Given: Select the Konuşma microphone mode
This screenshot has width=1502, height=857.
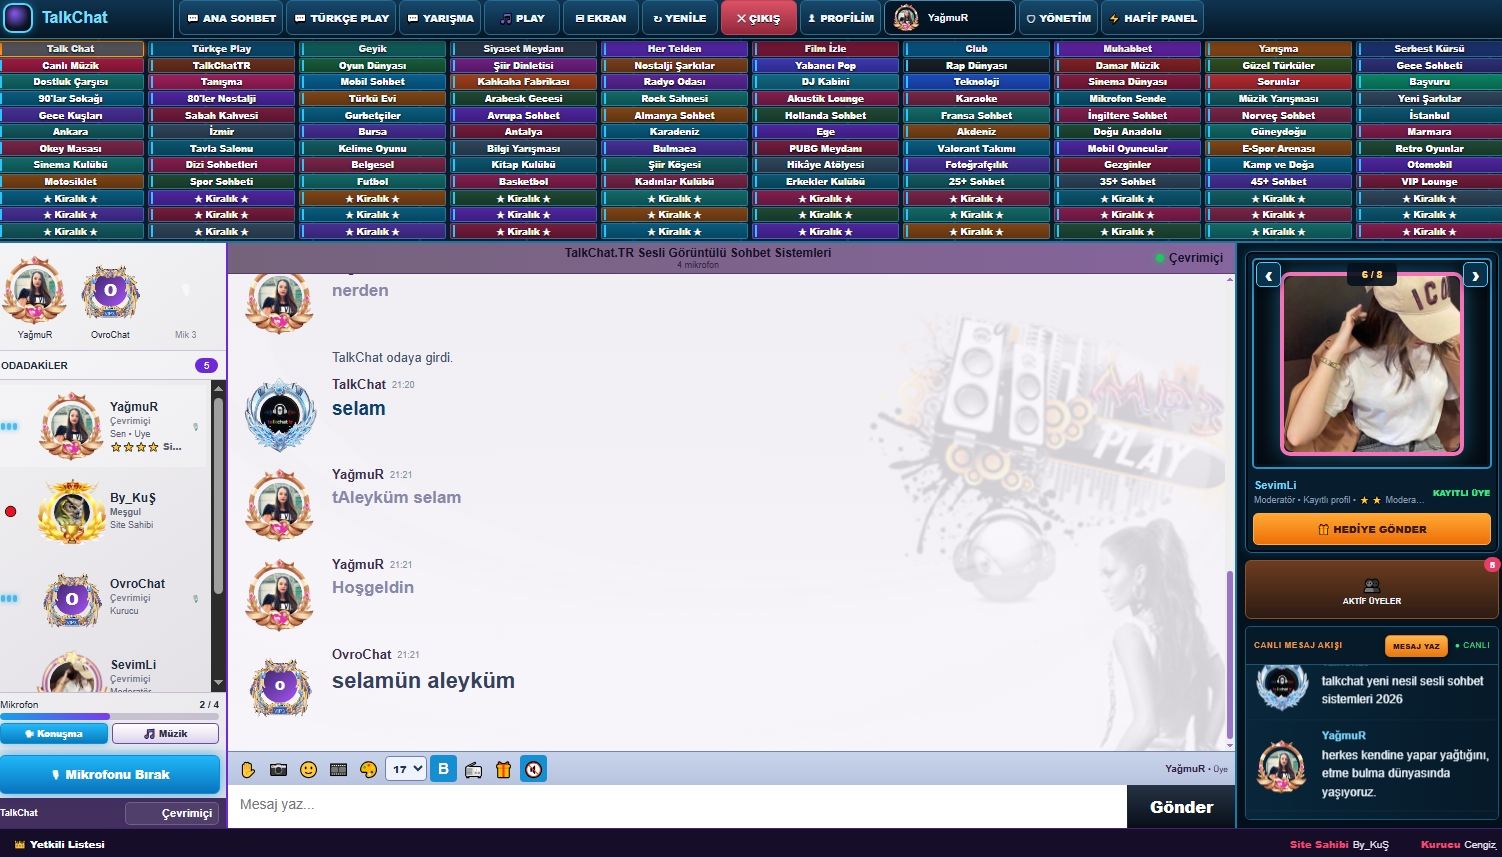Looking at the screenshot, I should click(x=55, y=734).
